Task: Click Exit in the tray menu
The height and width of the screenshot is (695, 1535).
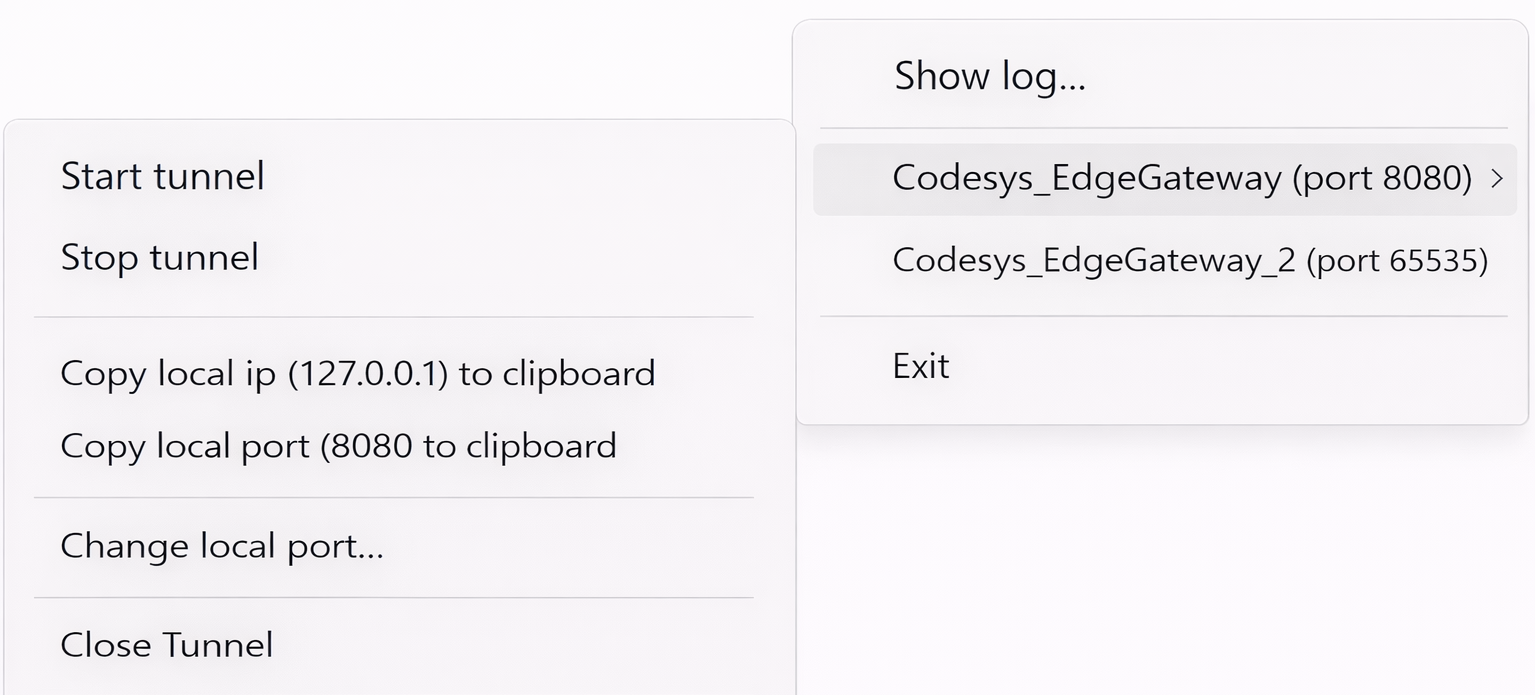Action: click(x=920, y=366)
